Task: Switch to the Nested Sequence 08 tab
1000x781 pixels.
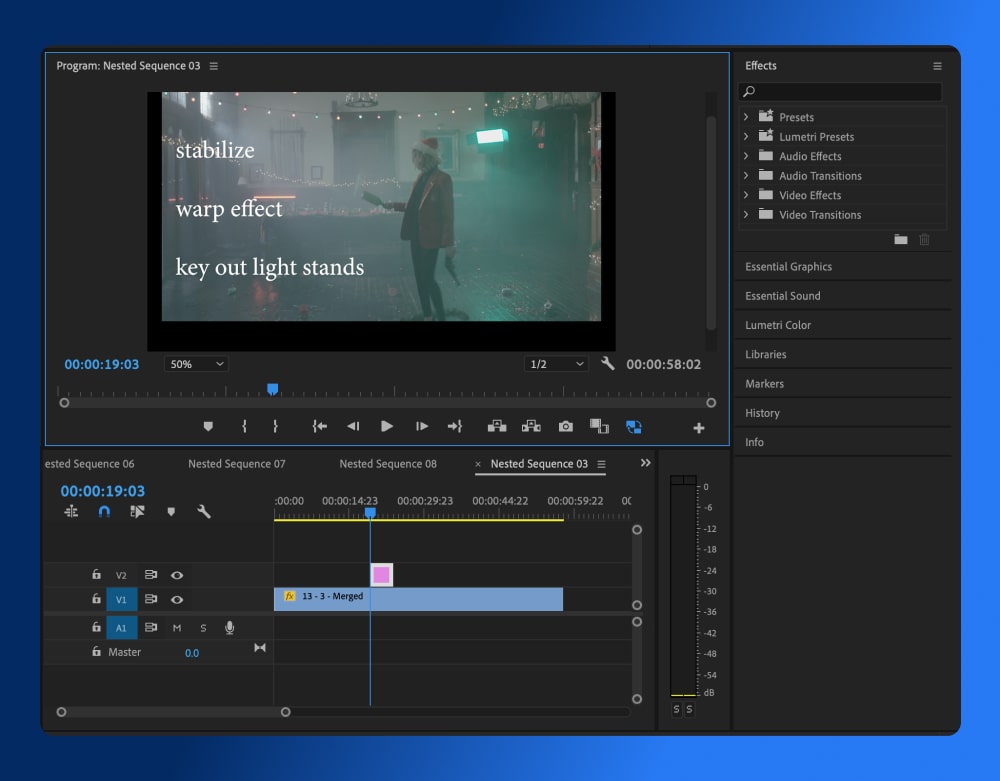Action: 389,463
